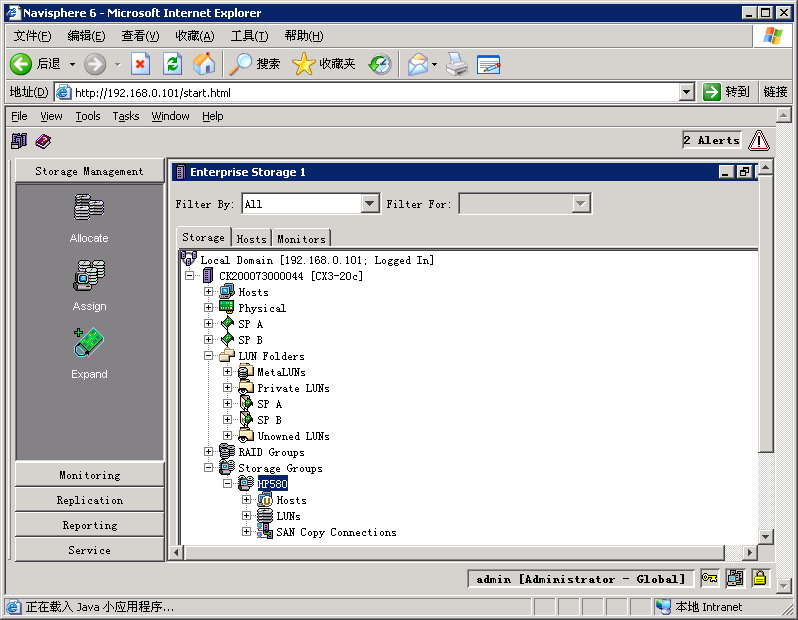
Task: Click the IE History icon
Action: (x=380, y=64)
